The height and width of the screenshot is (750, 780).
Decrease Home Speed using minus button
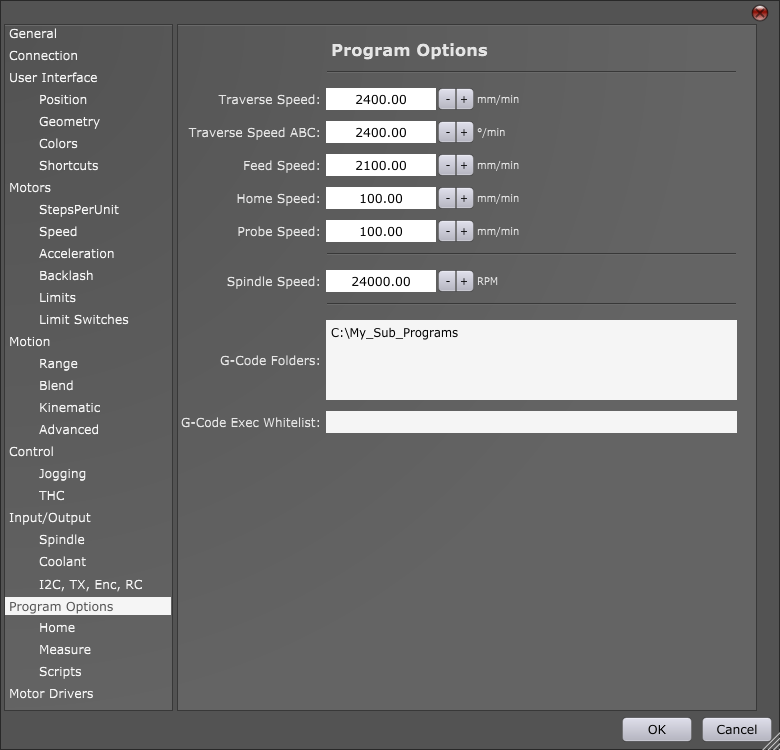click(x=448, y=198)
